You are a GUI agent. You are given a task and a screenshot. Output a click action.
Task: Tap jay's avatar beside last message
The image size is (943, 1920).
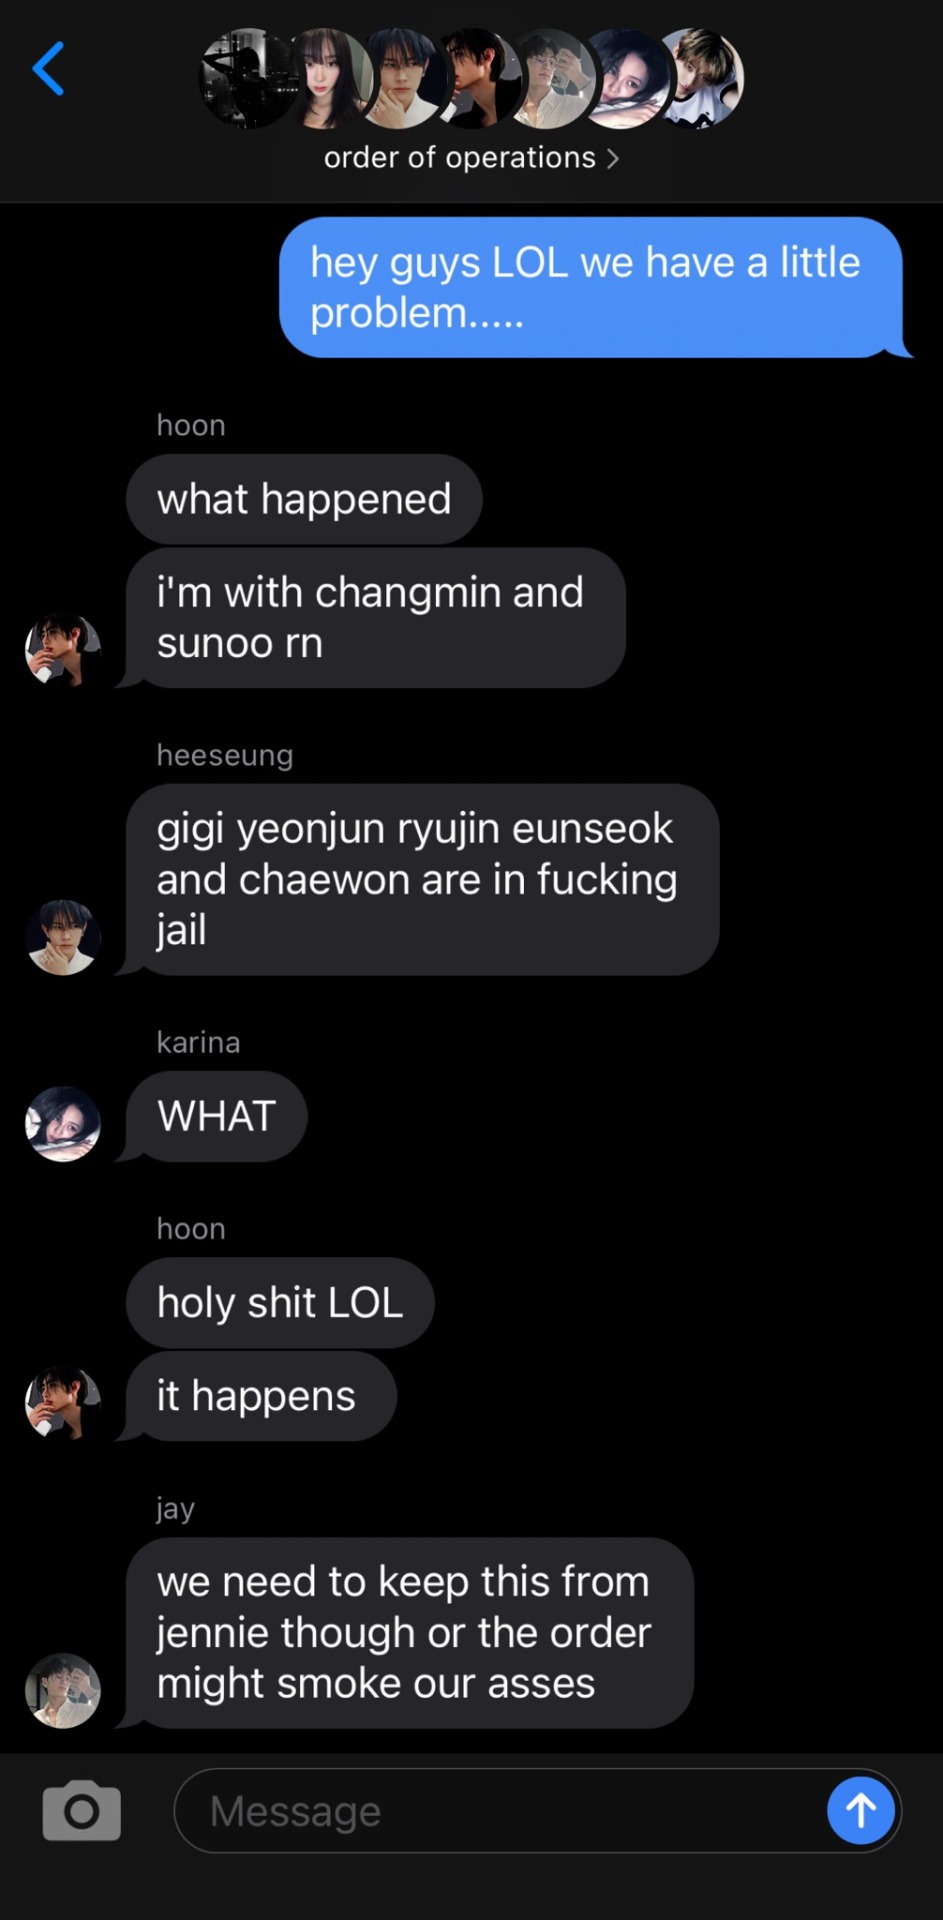pyautogui.click(x=62, y=1691)
